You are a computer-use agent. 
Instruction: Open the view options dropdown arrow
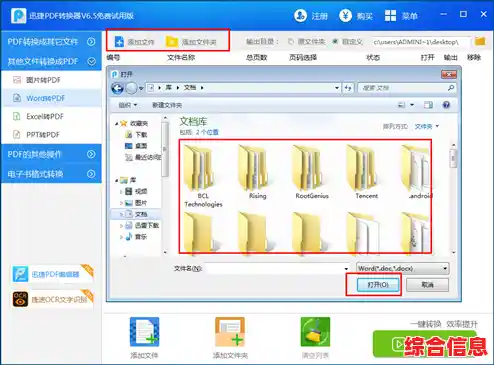pos(412,105)
